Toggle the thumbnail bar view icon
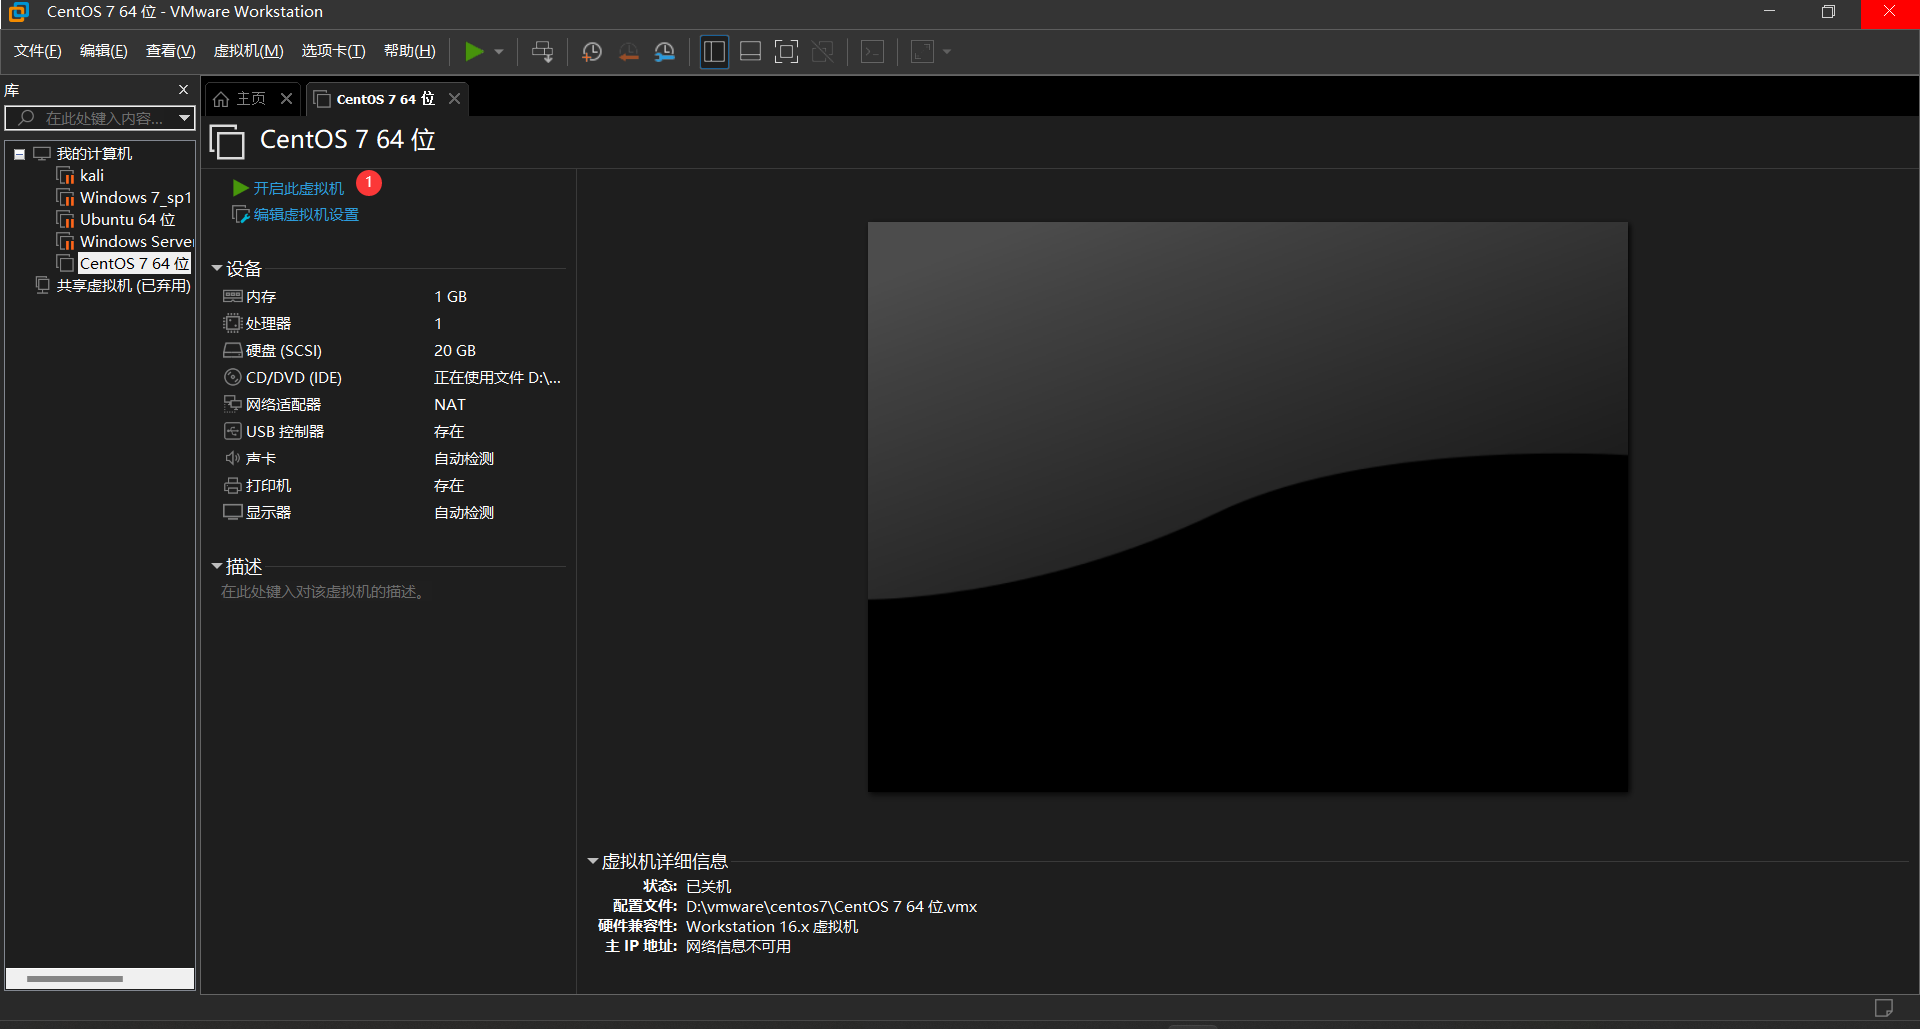The height and width of the screenshot is (1029, 1920). [x=750, y=52]
